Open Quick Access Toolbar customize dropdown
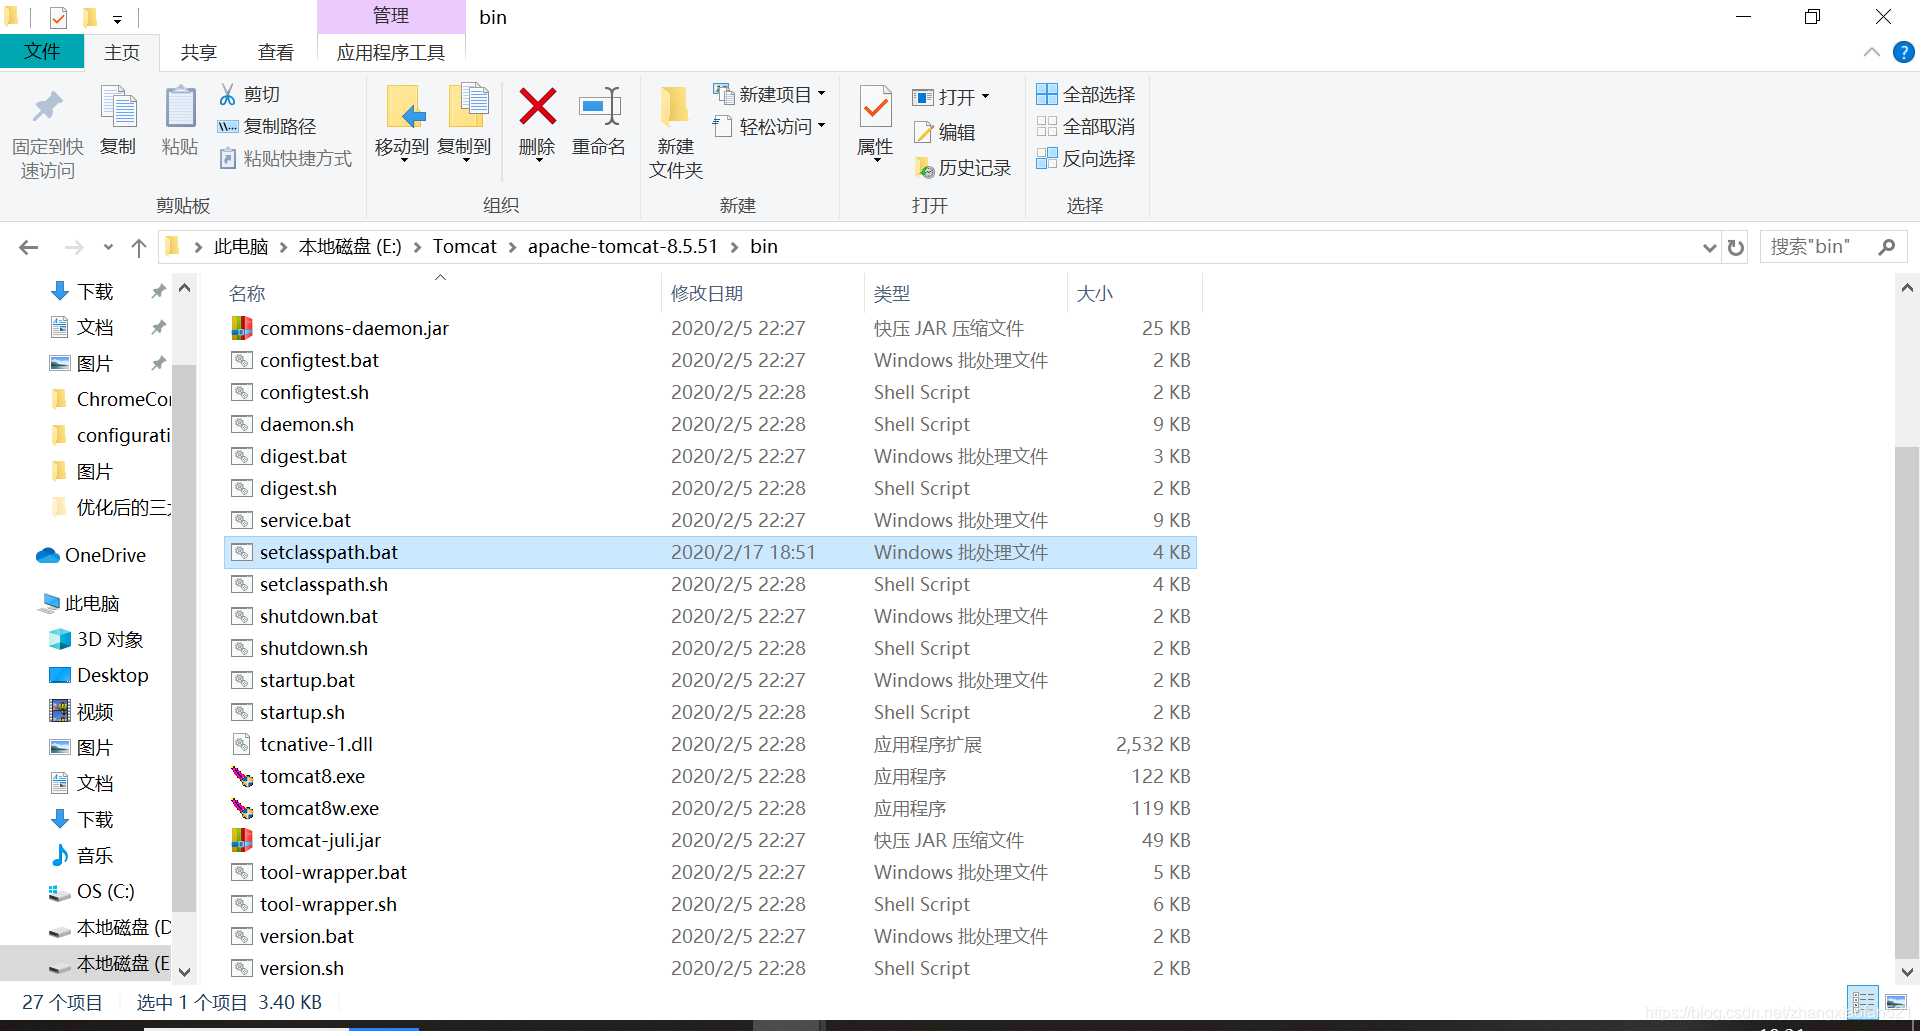This screenshot has width=1920, height=1031. click(x=117, y=19)
